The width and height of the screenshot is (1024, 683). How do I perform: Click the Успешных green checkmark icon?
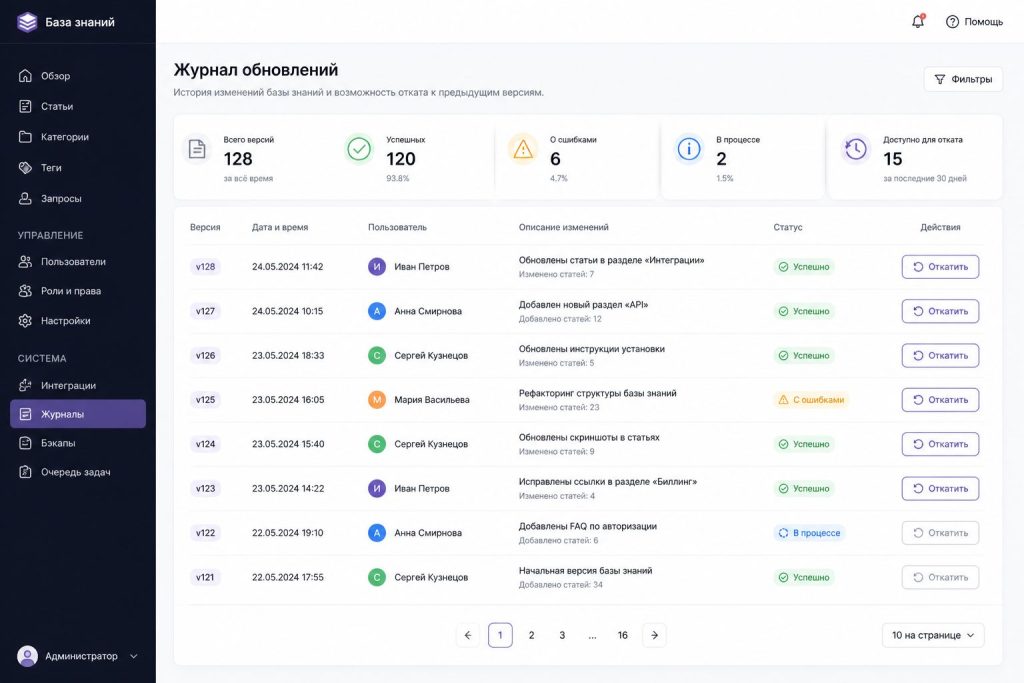tap(359, 149)
